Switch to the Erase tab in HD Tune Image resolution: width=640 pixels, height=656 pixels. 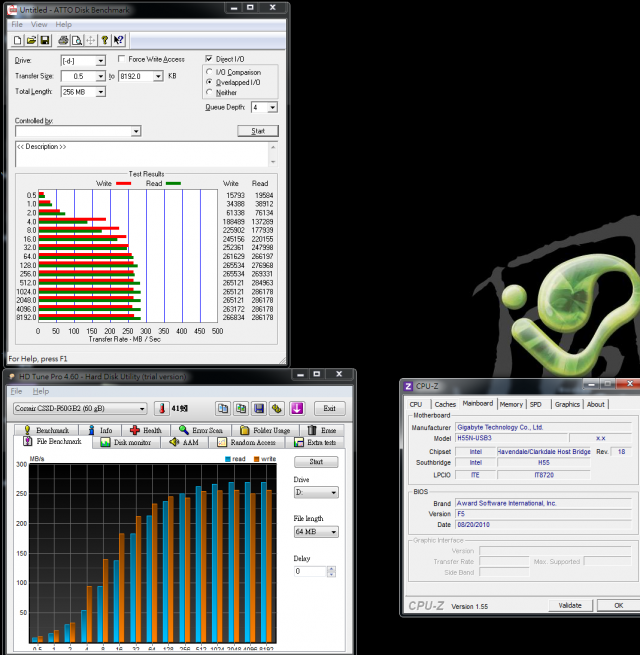[322, 430]
